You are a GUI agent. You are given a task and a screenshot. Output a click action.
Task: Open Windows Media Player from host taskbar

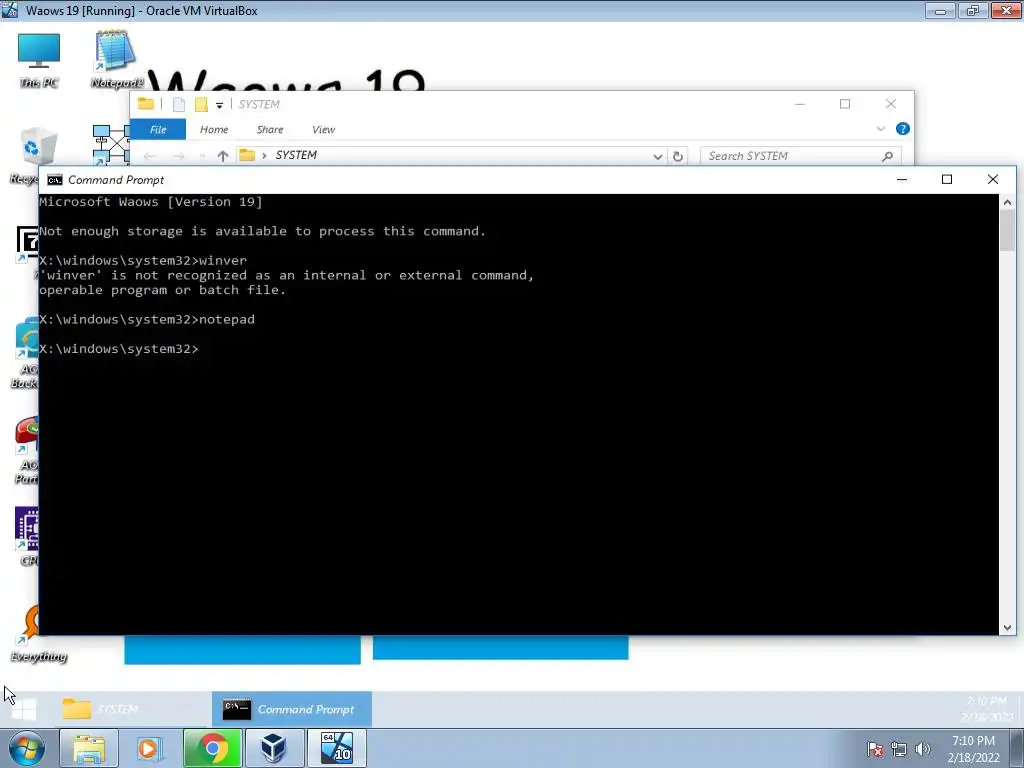pyautogui.click(x=150, y=748)
